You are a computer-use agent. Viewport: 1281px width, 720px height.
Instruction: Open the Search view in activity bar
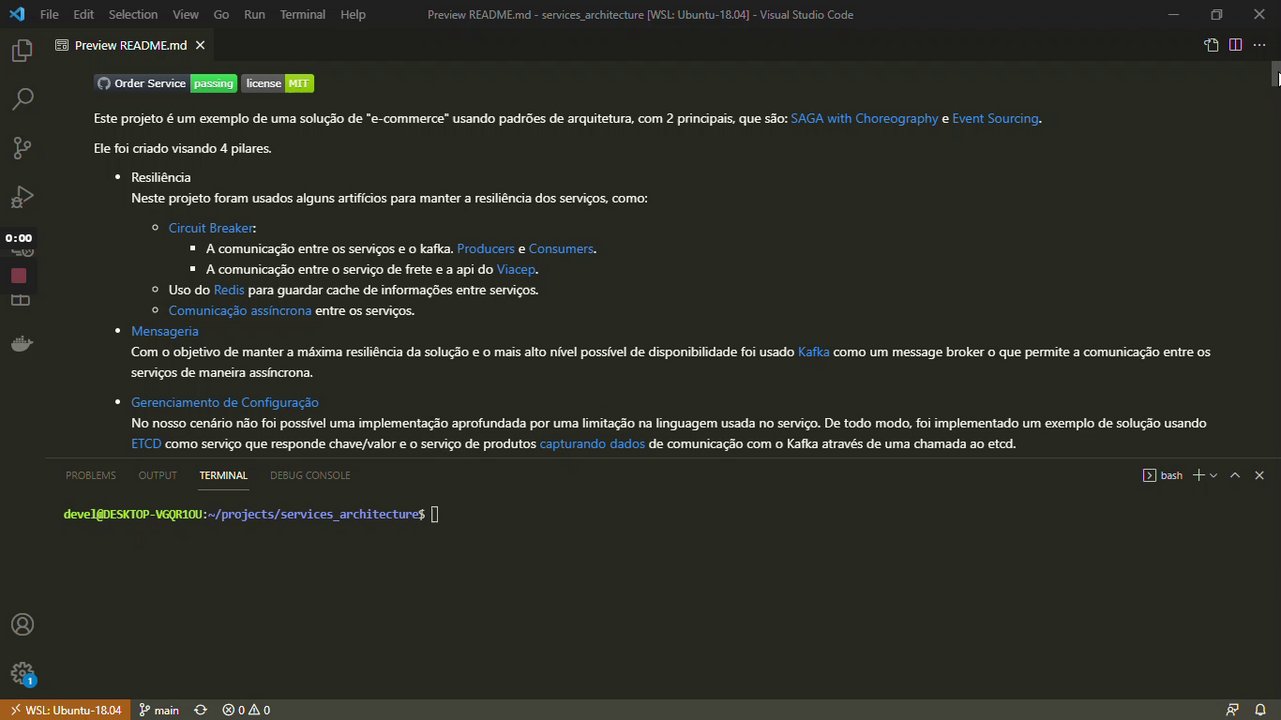point(21,99)
